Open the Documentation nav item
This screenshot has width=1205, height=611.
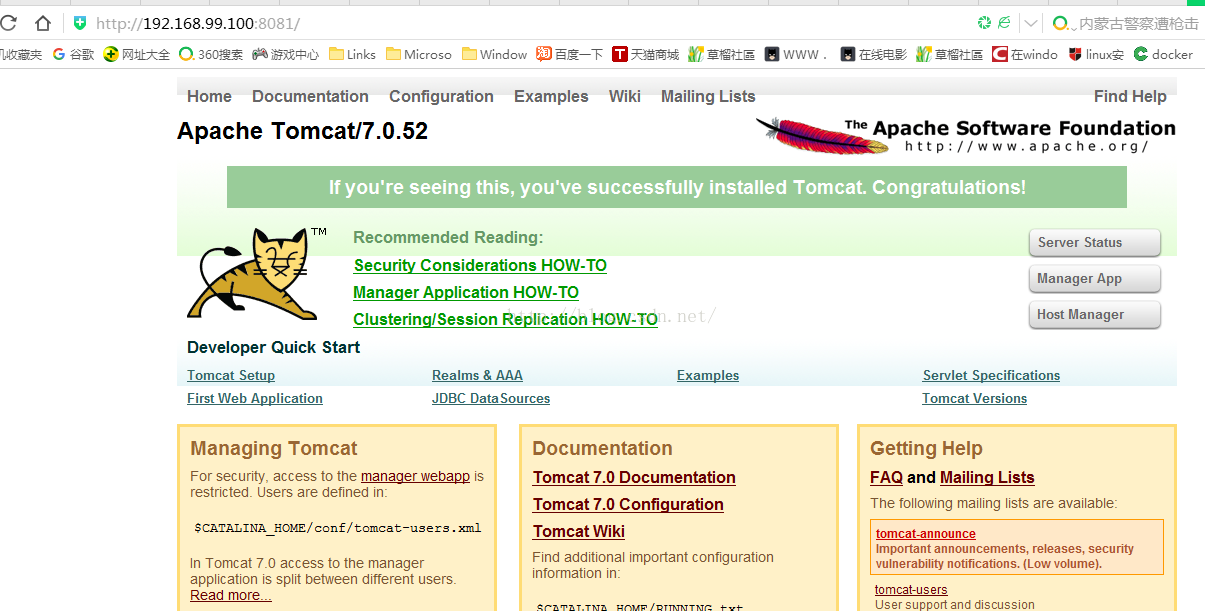pyautogui.click(x=310, y=96)
